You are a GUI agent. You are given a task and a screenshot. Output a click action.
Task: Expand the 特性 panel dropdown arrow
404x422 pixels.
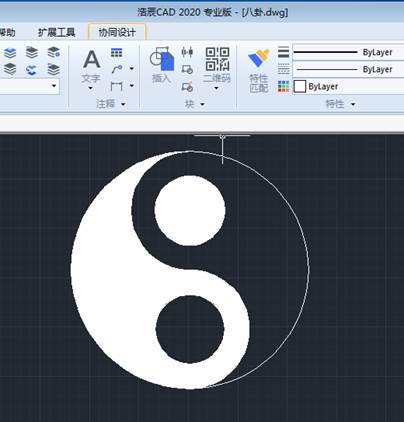[353, 104]
